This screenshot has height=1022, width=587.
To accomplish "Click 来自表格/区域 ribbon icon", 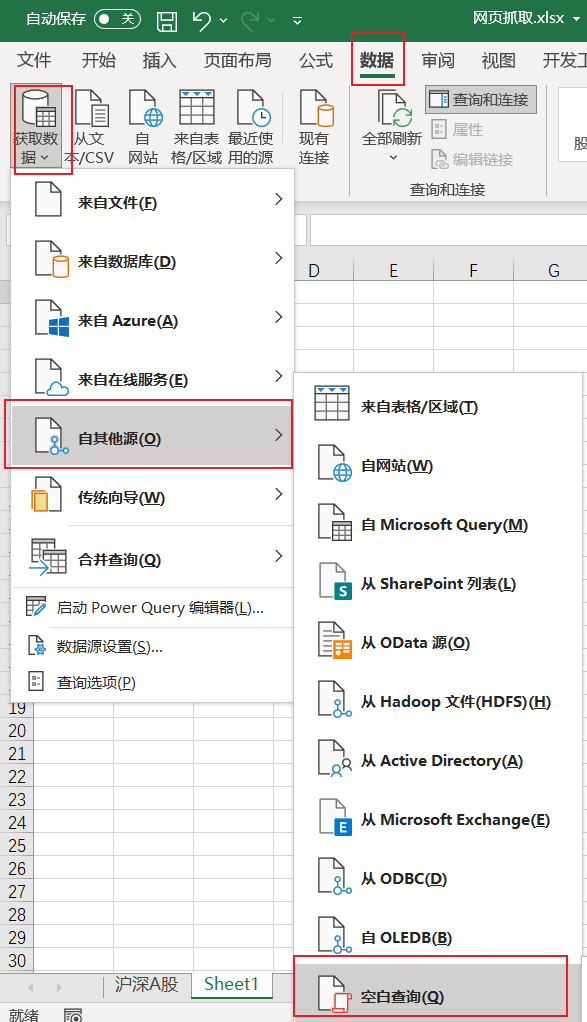I will pyautogui.click(x=196, y=127).
